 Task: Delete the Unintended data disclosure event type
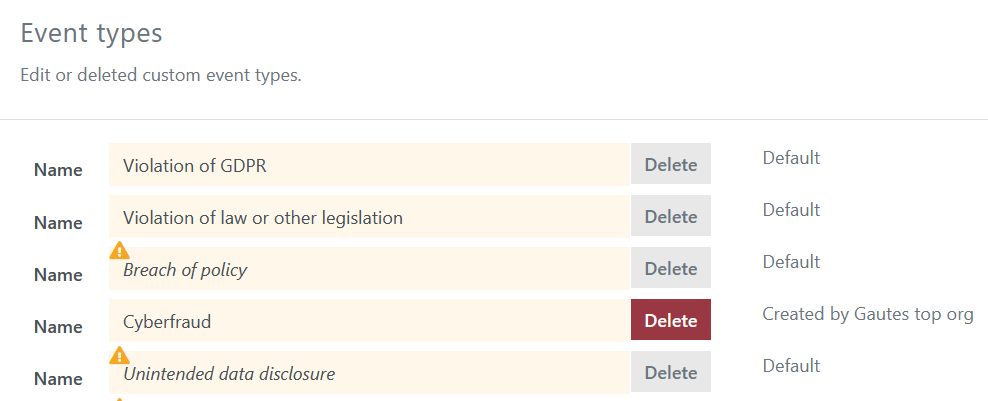click(x=670, y=373)
